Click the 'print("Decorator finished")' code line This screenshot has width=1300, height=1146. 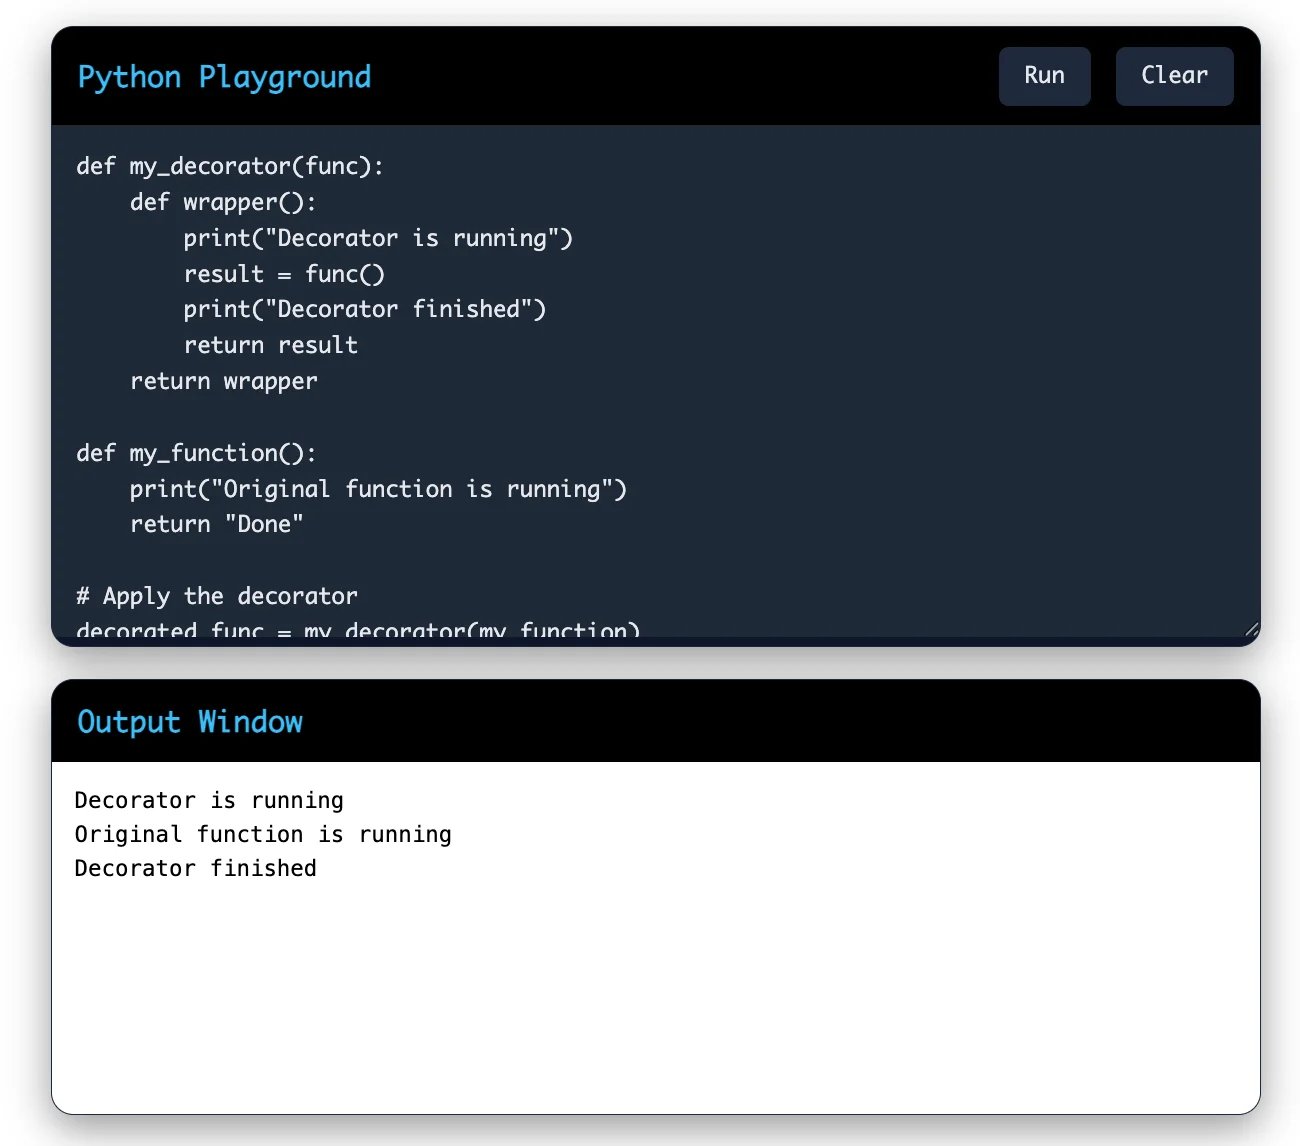pos(365,309)
